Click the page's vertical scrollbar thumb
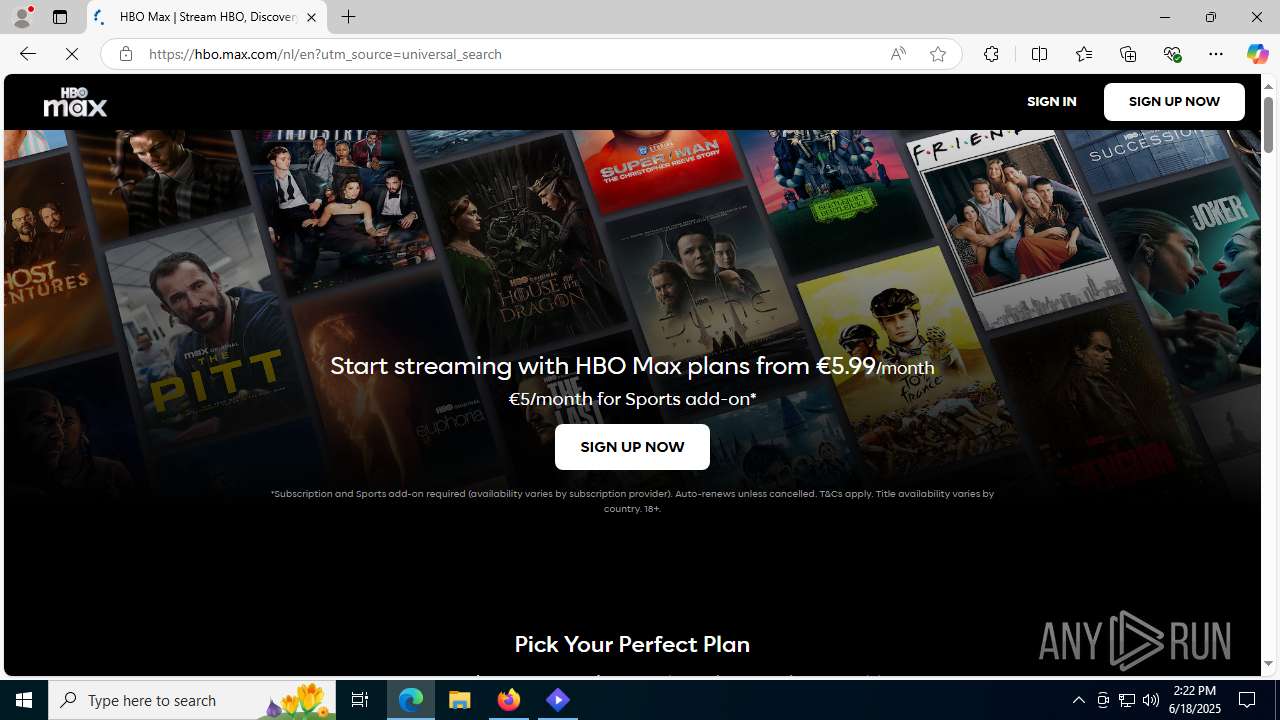Screen dimensions: 1280x720 tap(1268, 126)
